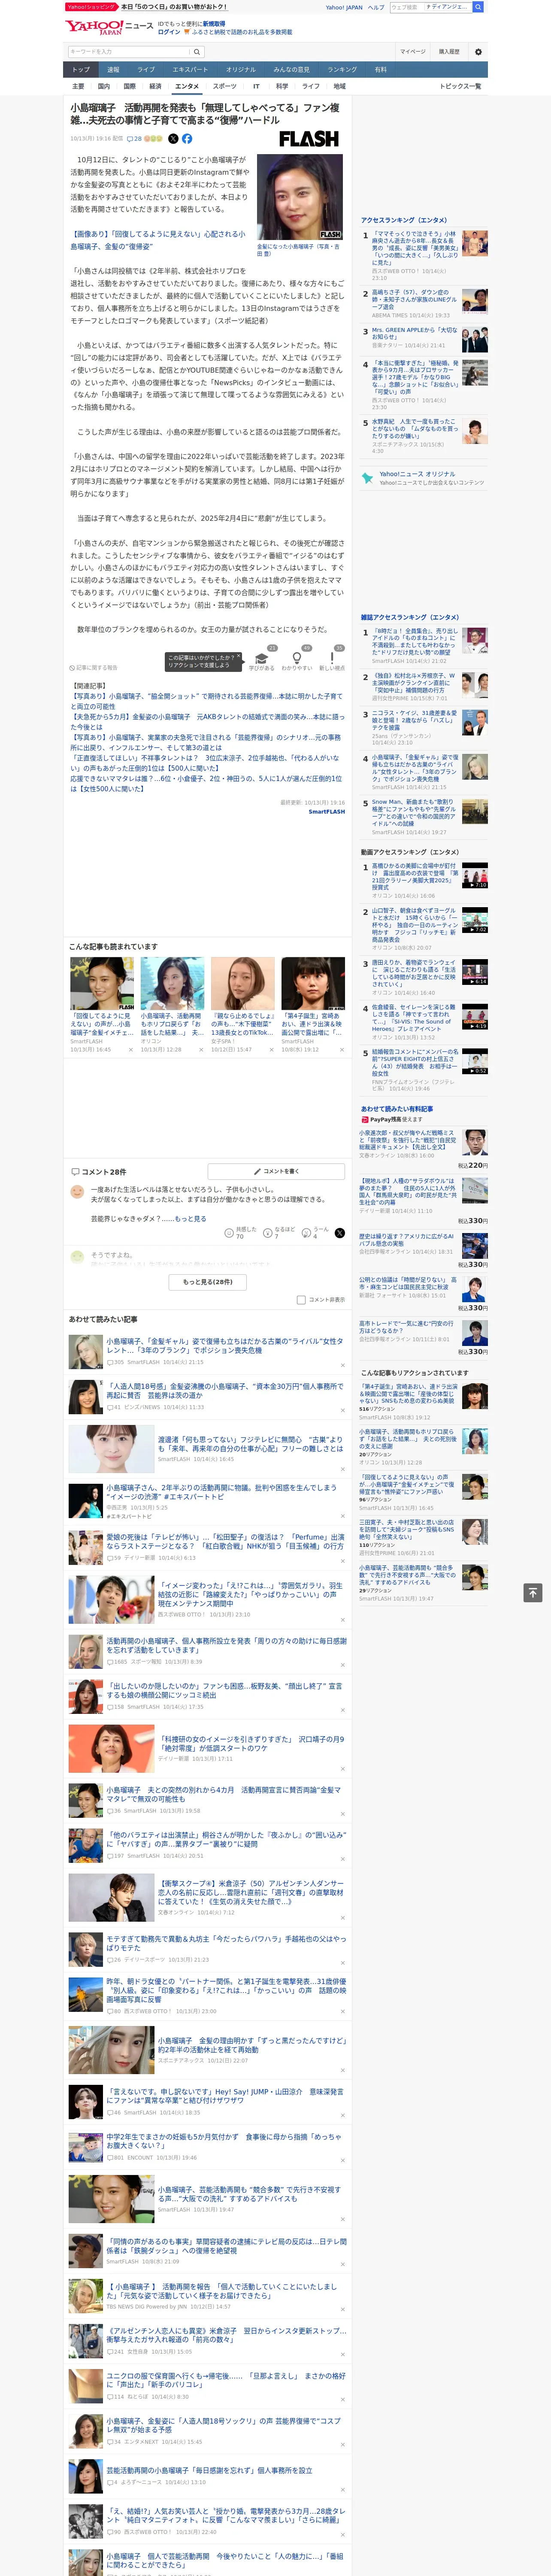Share article on X (Twitter)
This screenshot has height=2576, width=551.
click(173, 139)
